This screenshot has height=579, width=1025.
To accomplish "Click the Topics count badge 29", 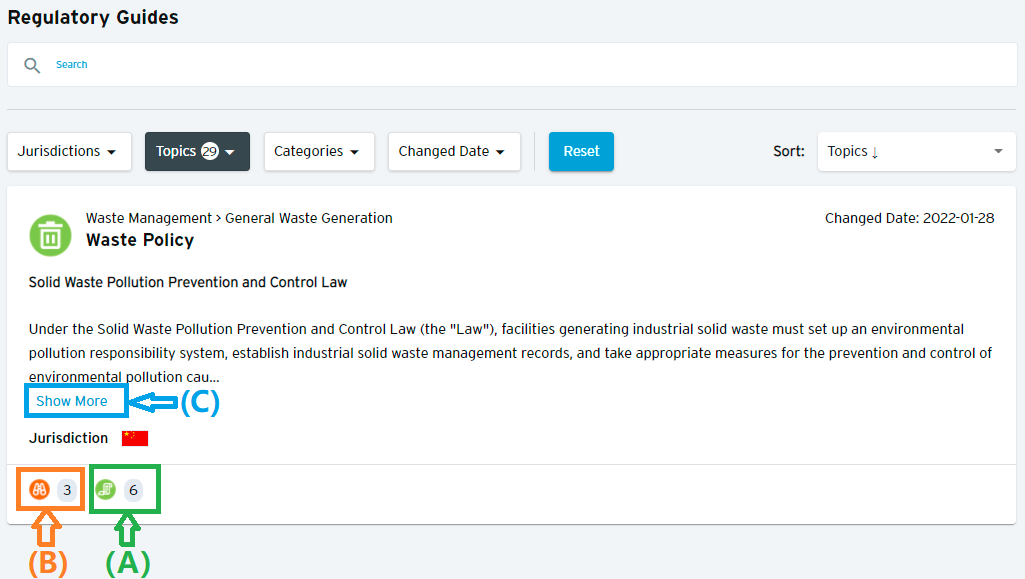I will [x=210, y=152].
